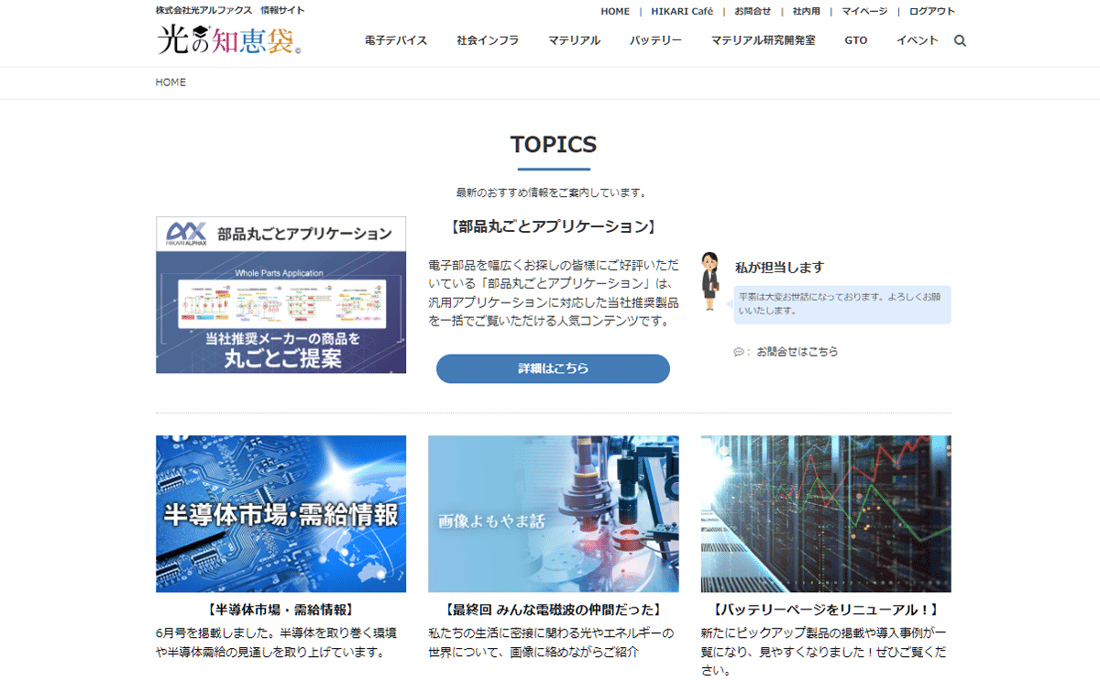Click 【部品丸ごとアプリケーション】 heading

coord(553,226)
